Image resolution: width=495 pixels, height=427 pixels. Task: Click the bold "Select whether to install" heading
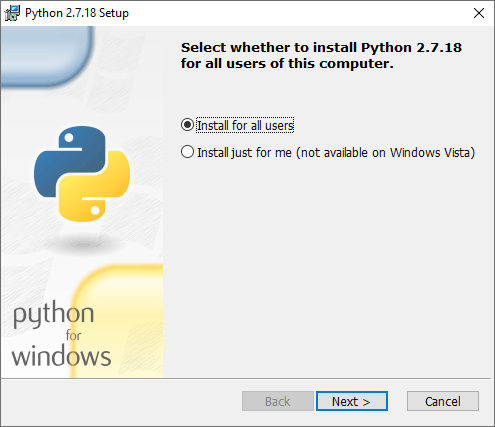coord(321,55)
